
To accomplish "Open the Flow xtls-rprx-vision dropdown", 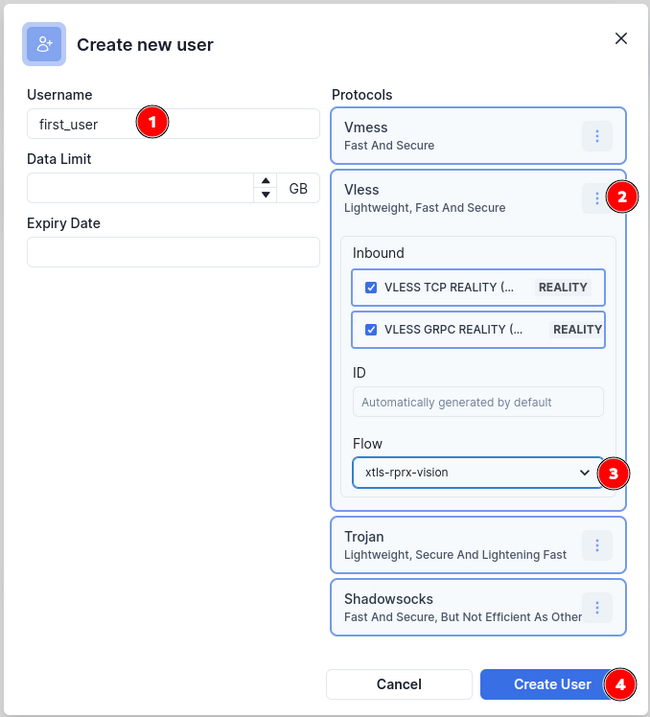I will 472,472.
